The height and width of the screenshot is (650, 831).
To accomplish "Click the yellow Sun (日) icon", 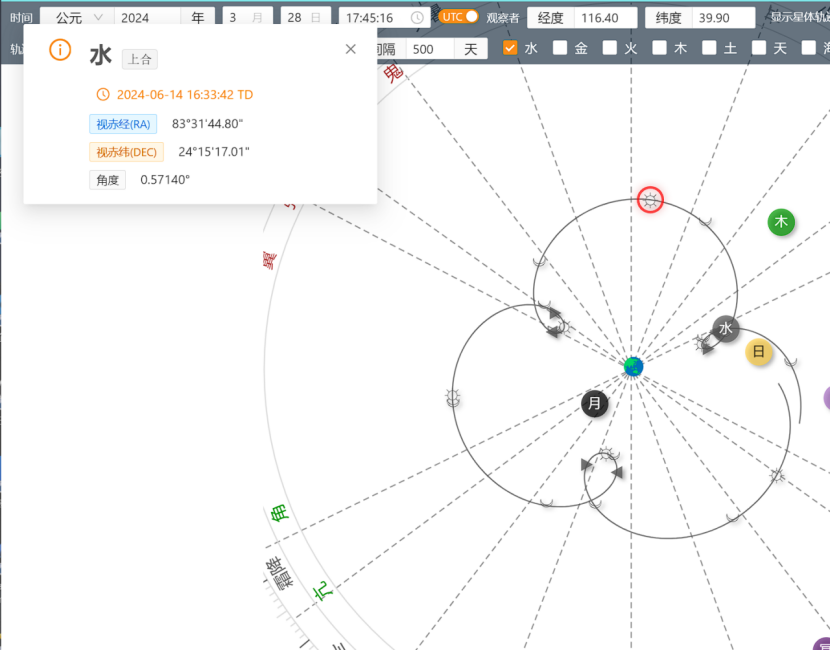I will (759, 352).
